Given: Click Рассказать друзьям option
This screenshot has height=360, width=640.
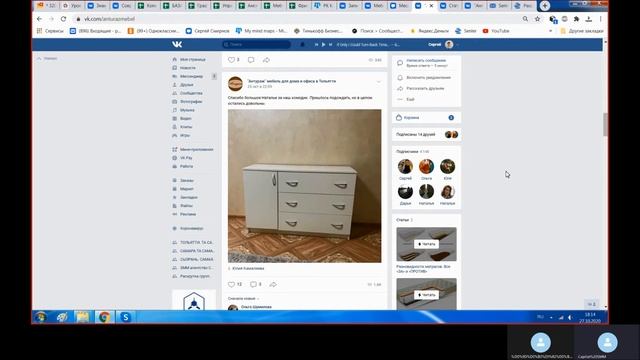Looking at the screenshot, I should click(x=425, y=89).
